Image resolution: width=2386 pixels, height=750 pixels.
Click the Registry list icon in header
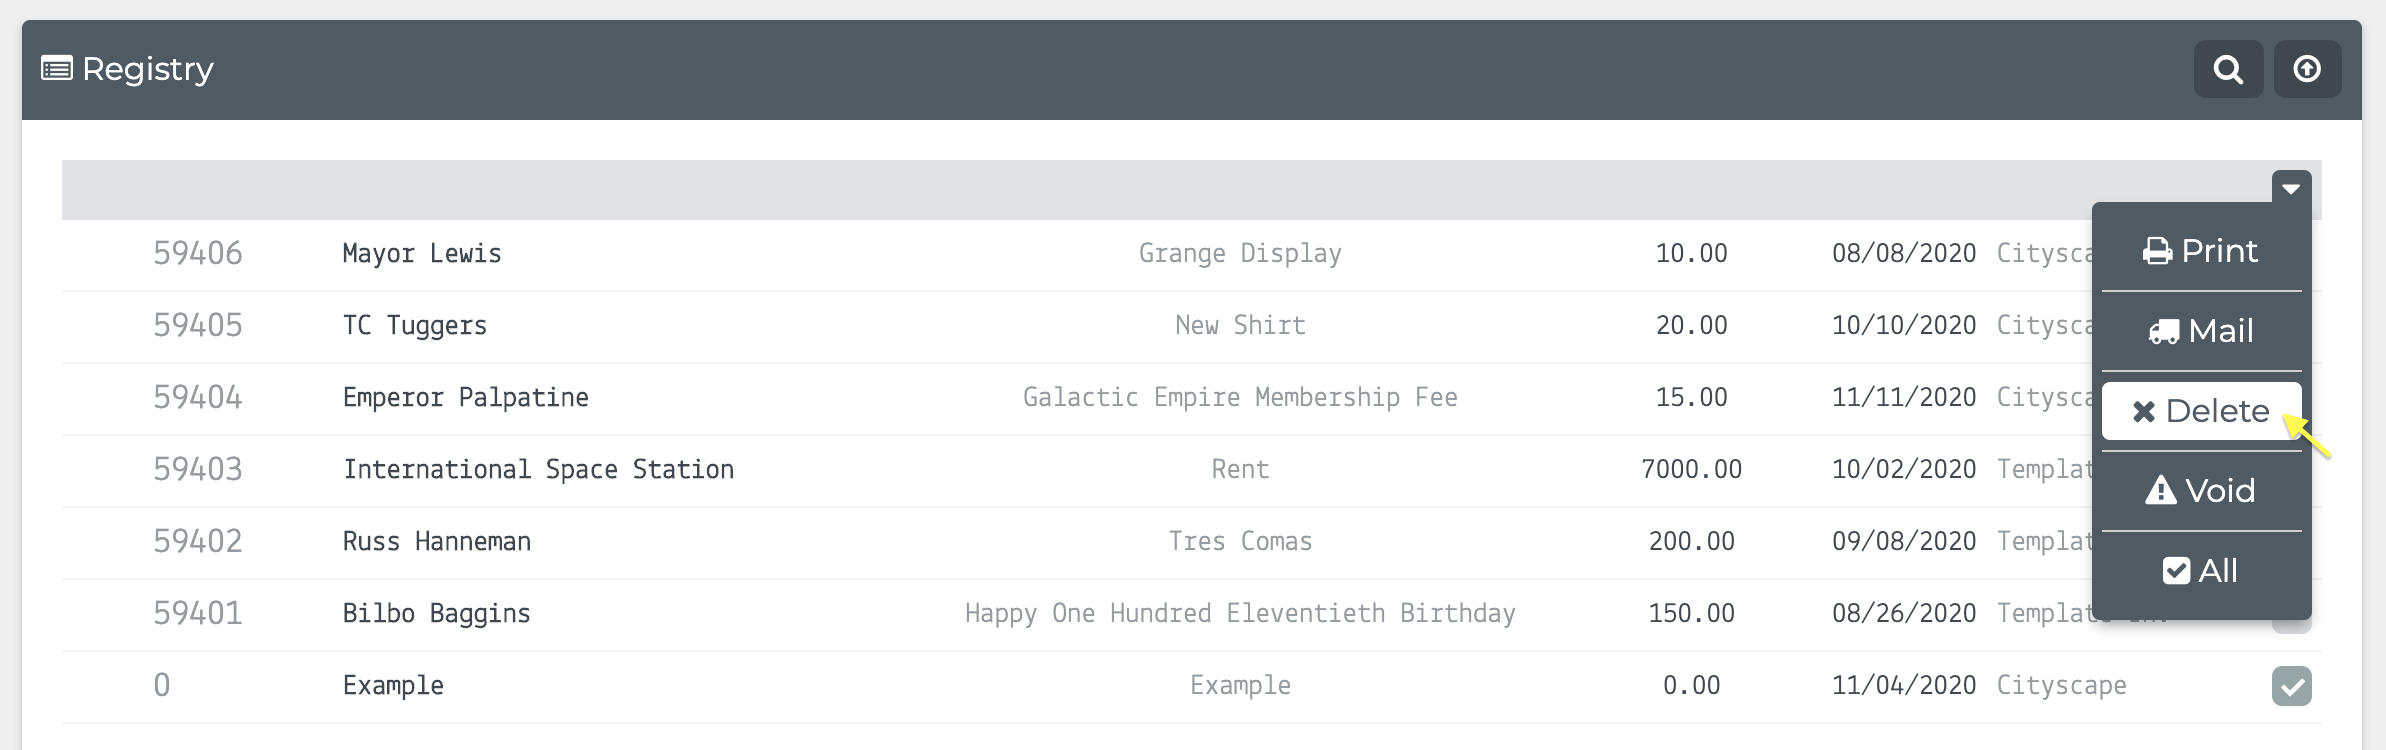[56, 69]
